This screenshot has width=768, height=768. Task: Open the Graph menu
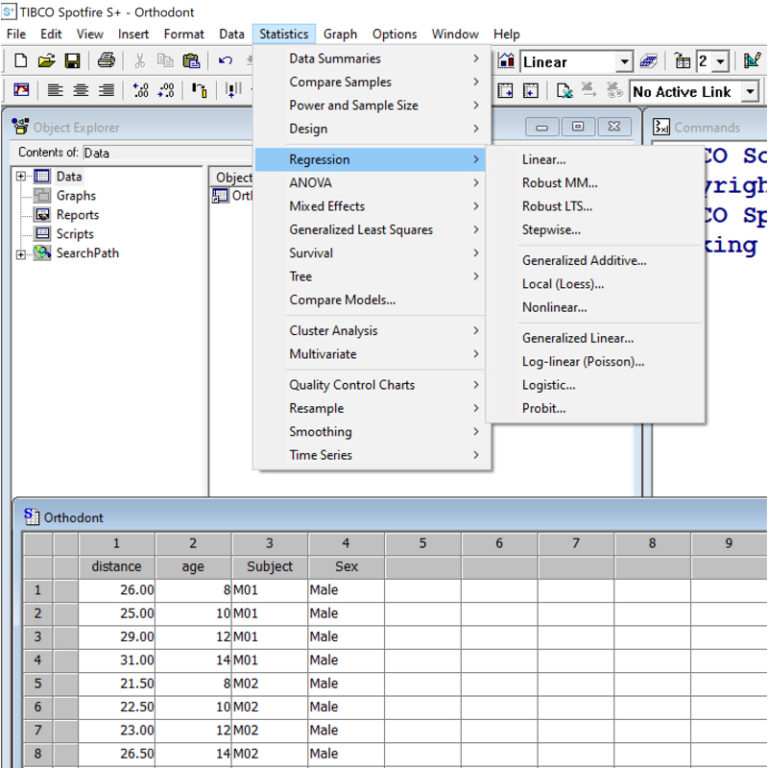(340, 34)
